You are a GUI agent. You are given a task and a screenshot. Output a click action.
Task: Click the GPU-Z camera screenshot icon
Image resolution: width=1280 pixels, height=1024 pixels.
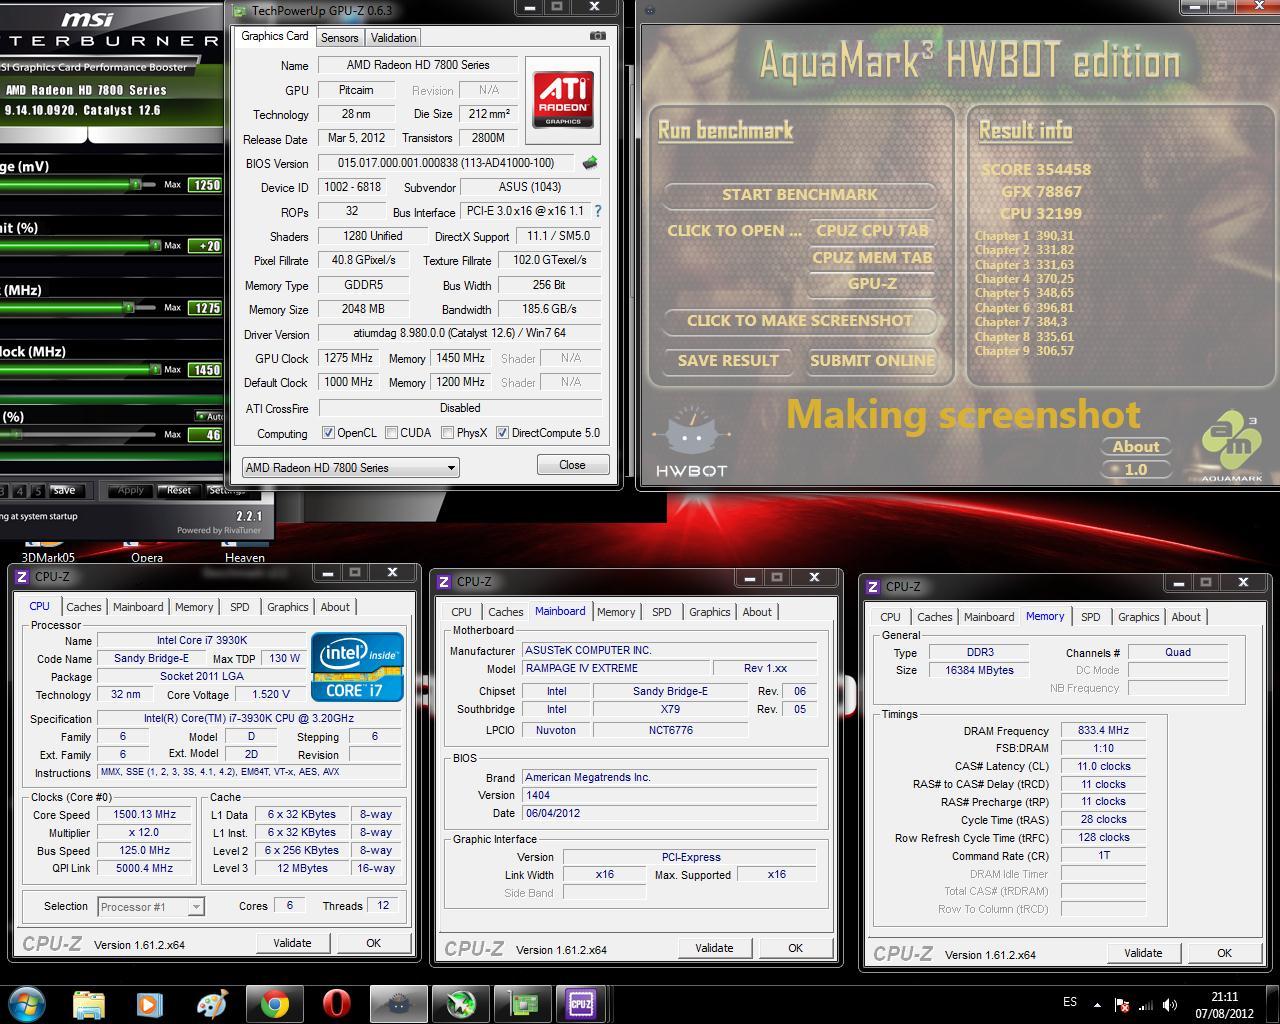[x=597, y=36]
